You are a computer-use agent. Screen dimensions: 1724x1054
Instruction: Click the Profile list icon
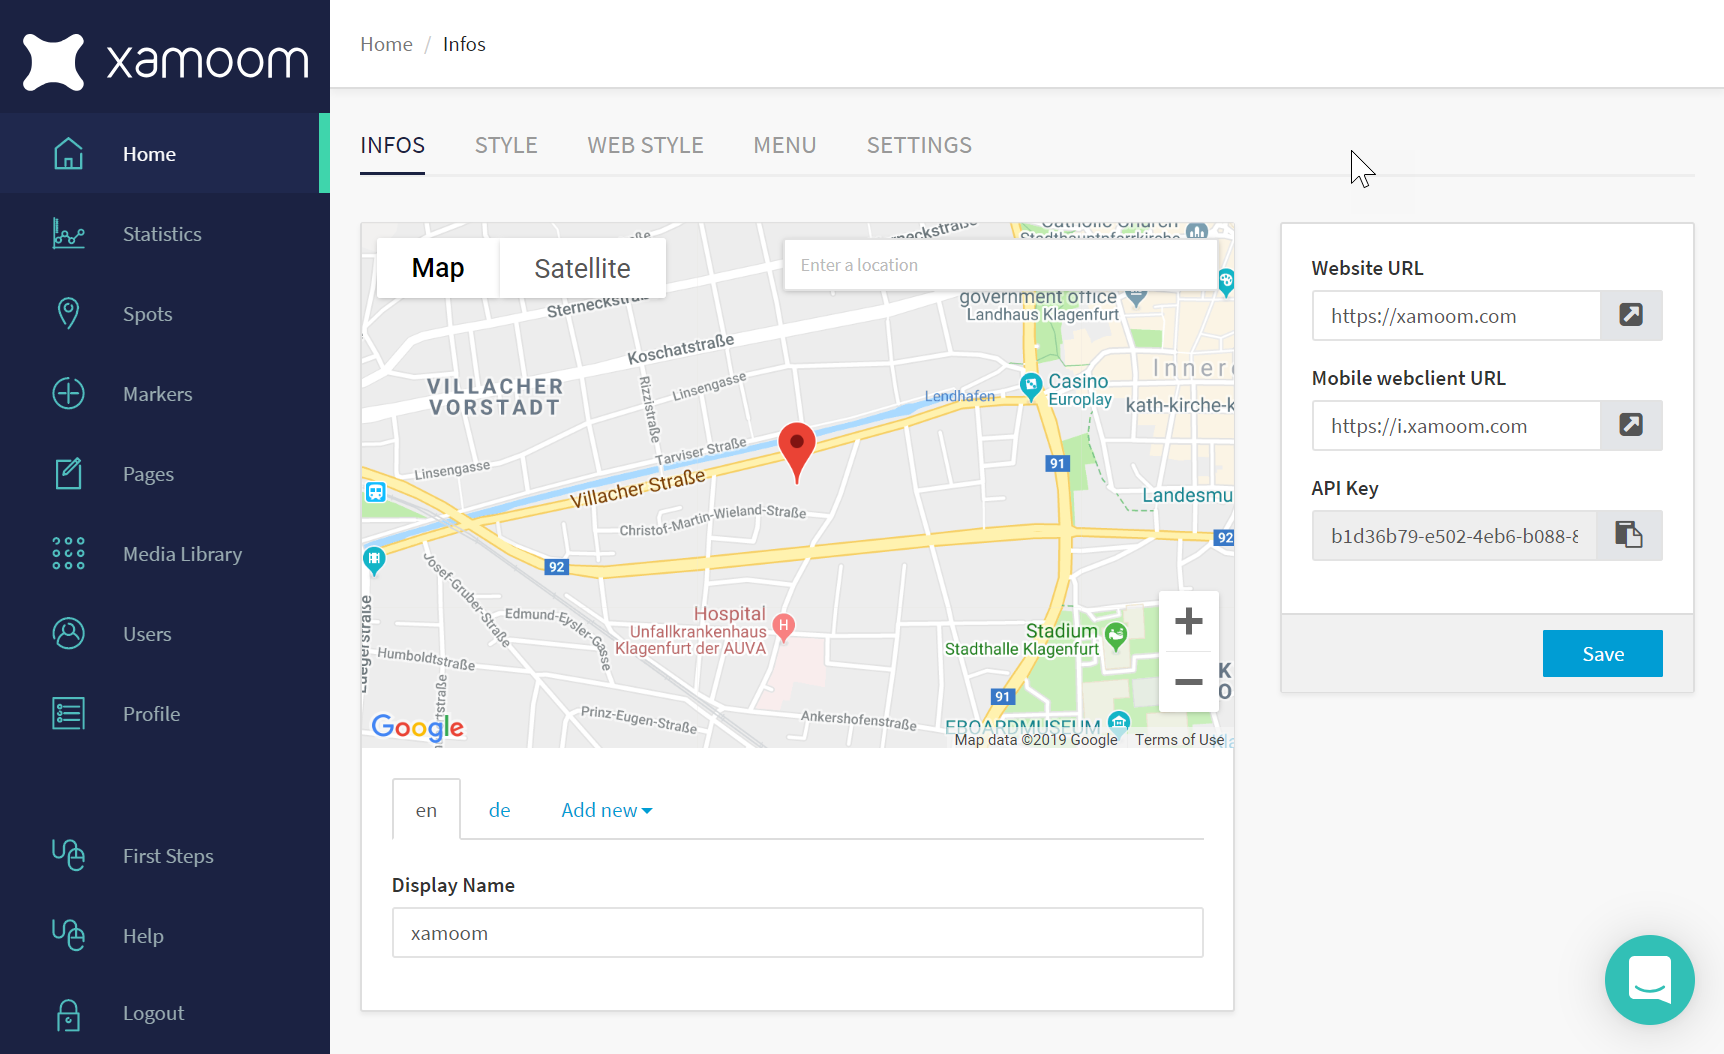pos(68,713)
